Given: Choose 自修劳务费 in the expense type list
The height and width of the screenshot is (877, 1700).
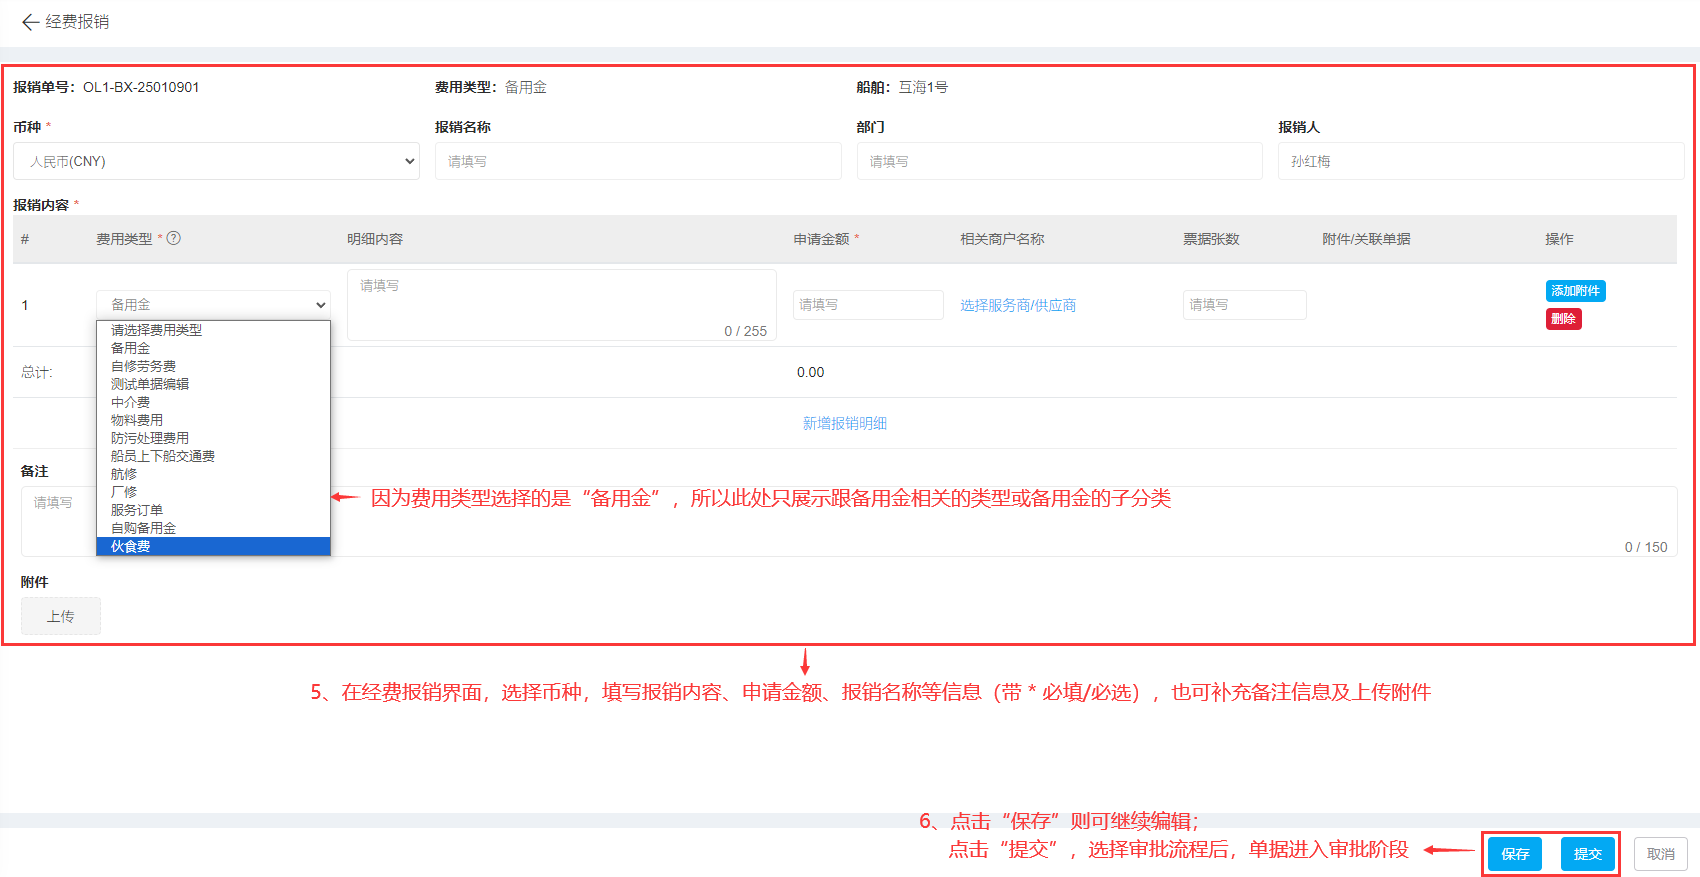Looking at the screenshot, I should click(x=213, y=366).
